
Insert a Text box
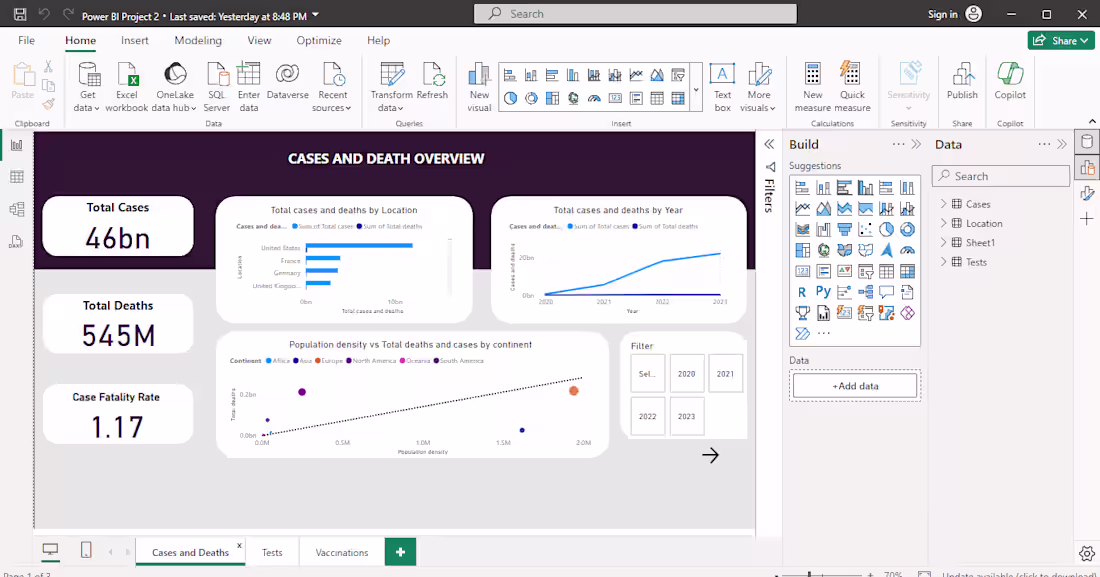tap(722, 87)
